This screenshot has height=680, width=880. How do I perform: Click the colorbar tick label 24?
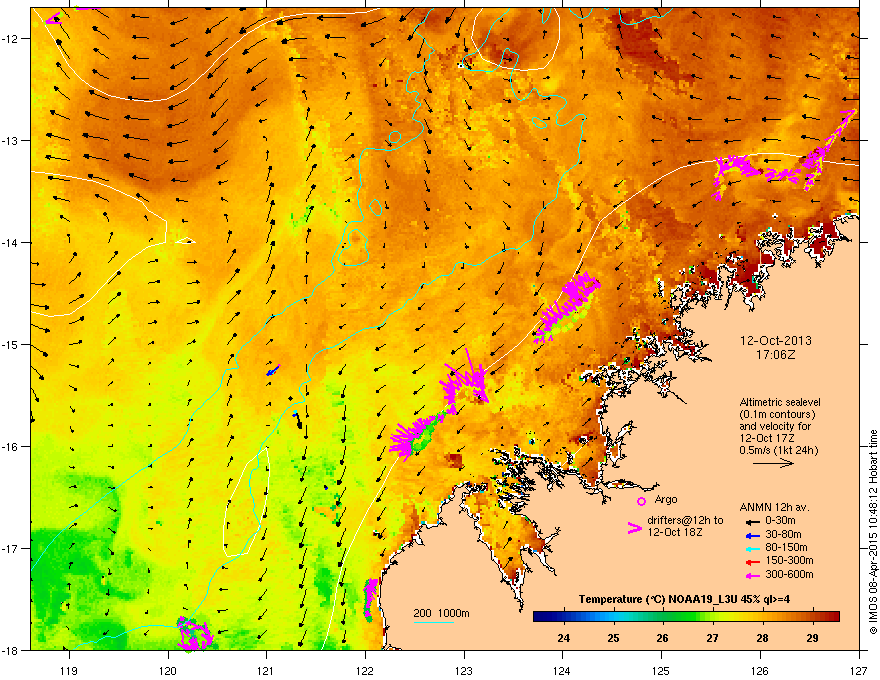click(x=563, y=638)
